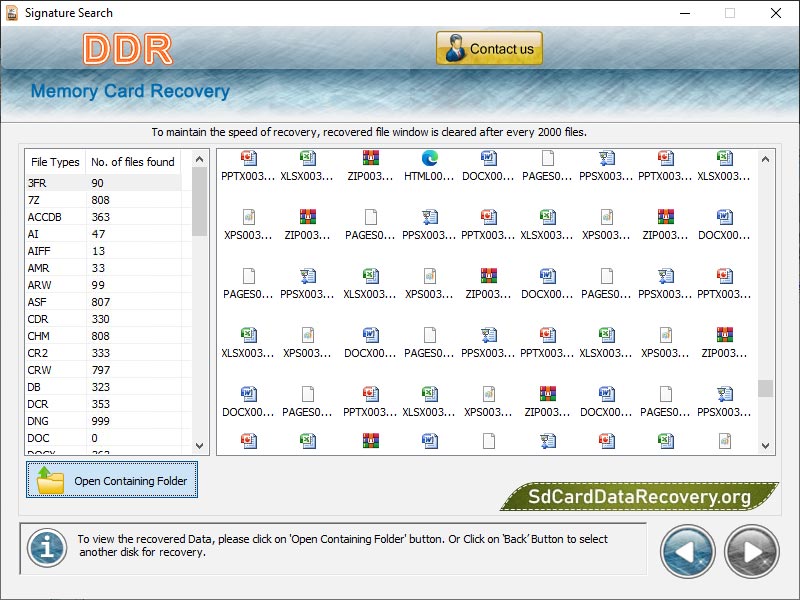This screenshot has width=800, height=600.
Task: Click the File Types column header
Action: tap(55, 161)
